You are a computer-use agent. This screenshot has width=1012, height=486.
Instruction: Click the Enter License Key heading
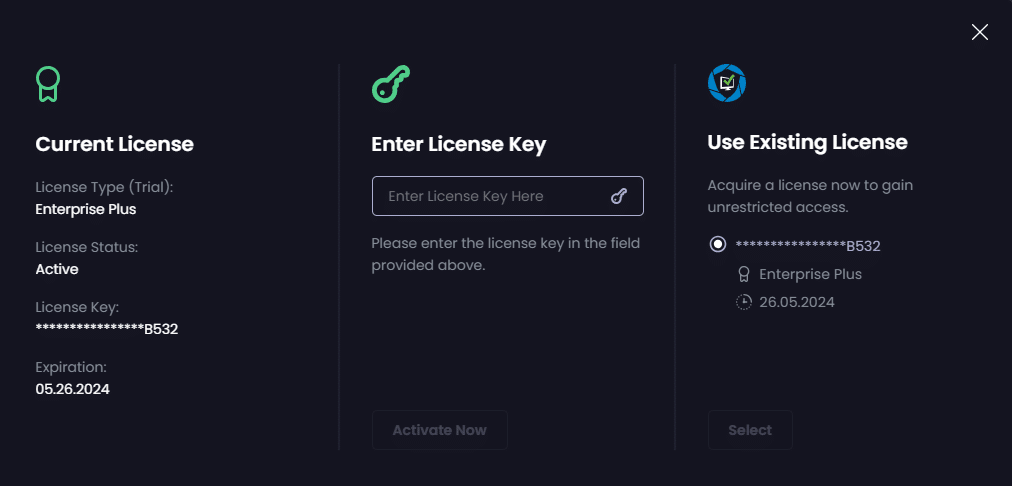[458, 144]
